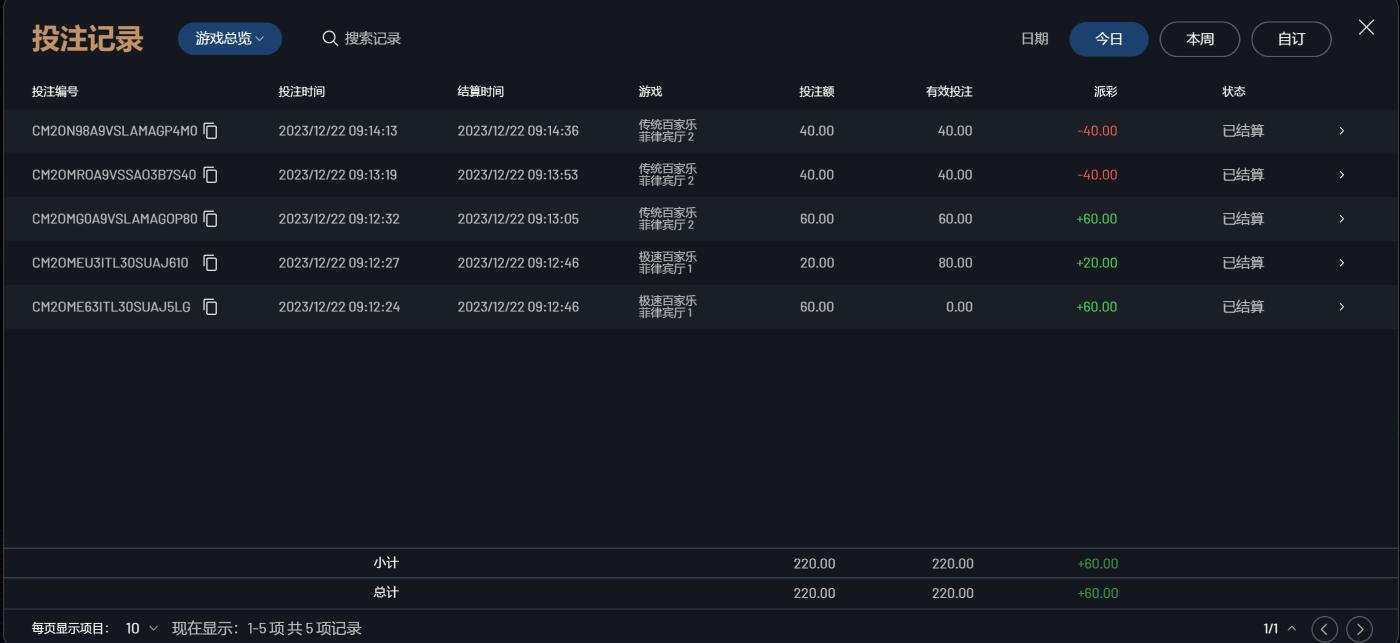Expand the 1/1 page selector

click(1280, 629)
